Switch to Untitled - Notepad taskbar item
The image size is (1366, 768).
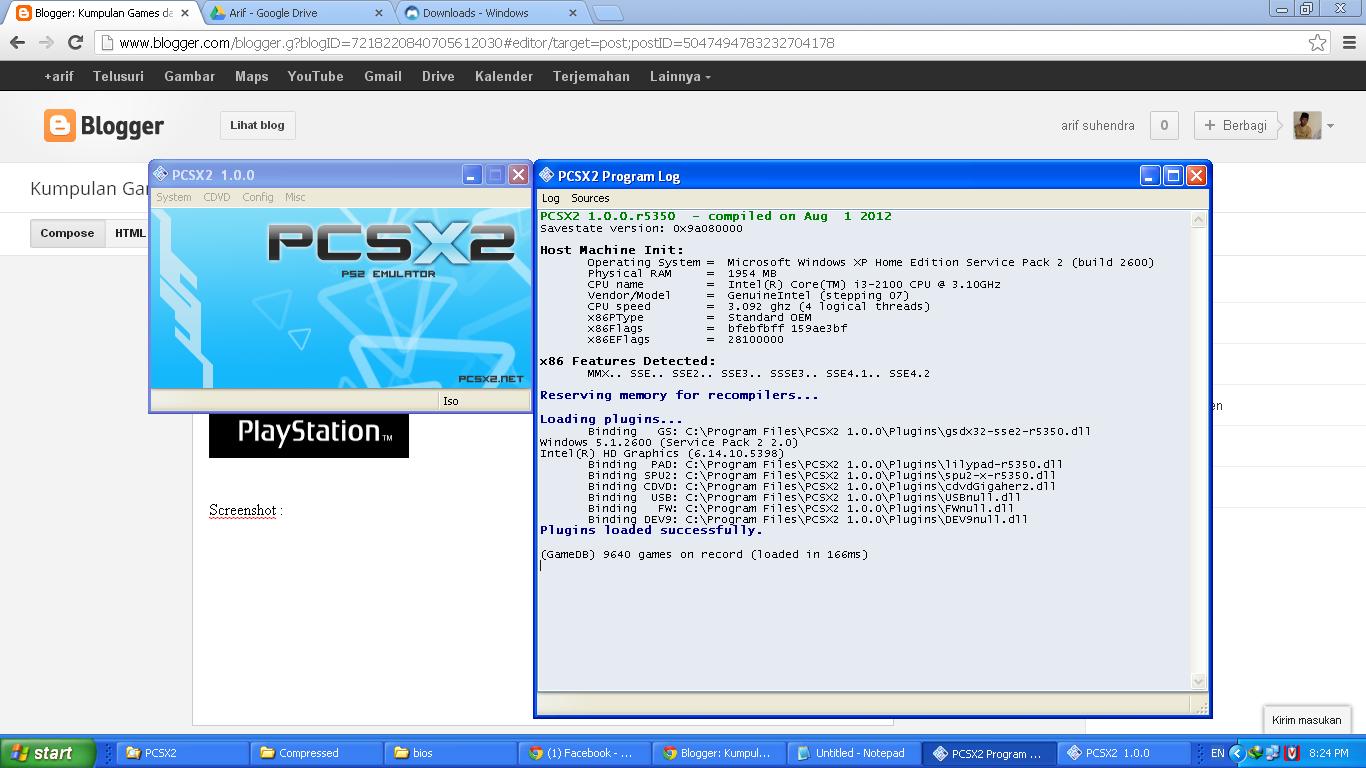coord(853,753)
